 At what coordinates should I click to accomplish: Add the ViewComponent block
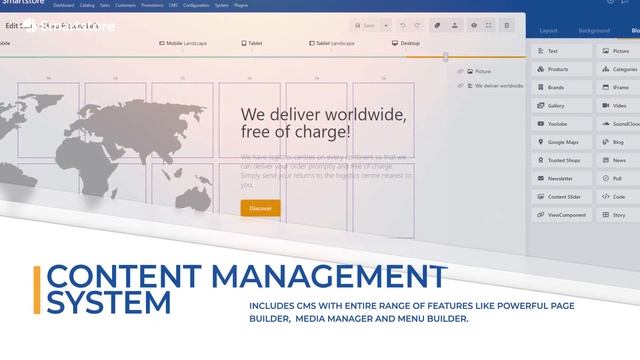[562, 215]
